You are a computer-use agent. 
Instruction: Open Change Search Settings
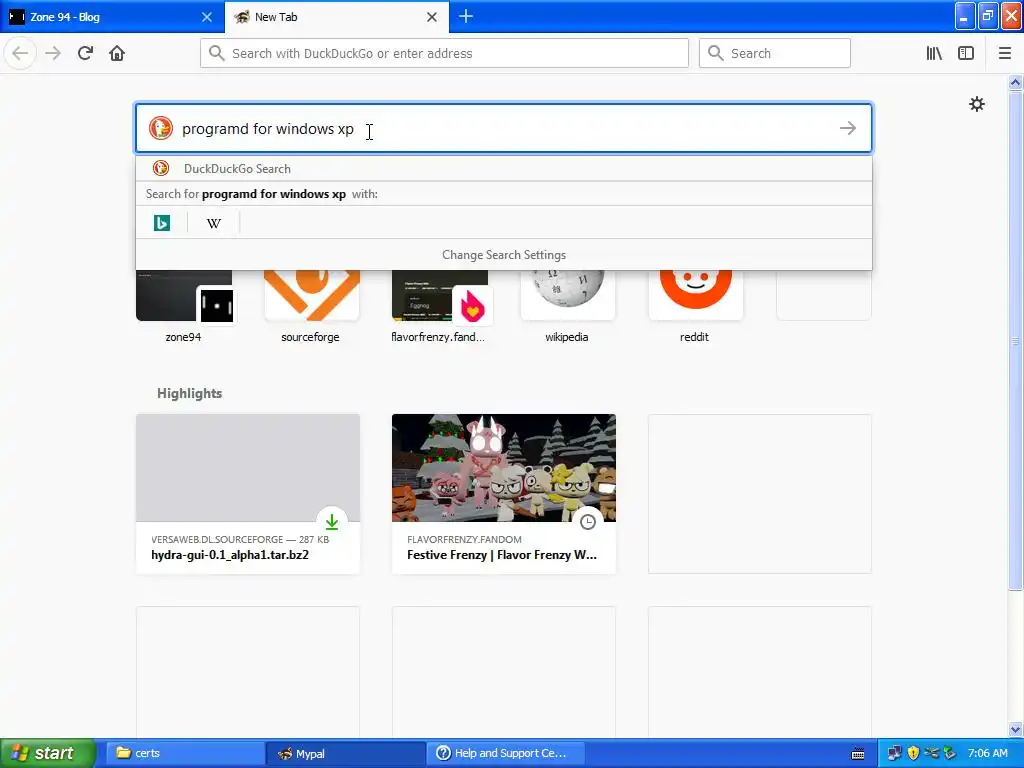tap(504, 255)
